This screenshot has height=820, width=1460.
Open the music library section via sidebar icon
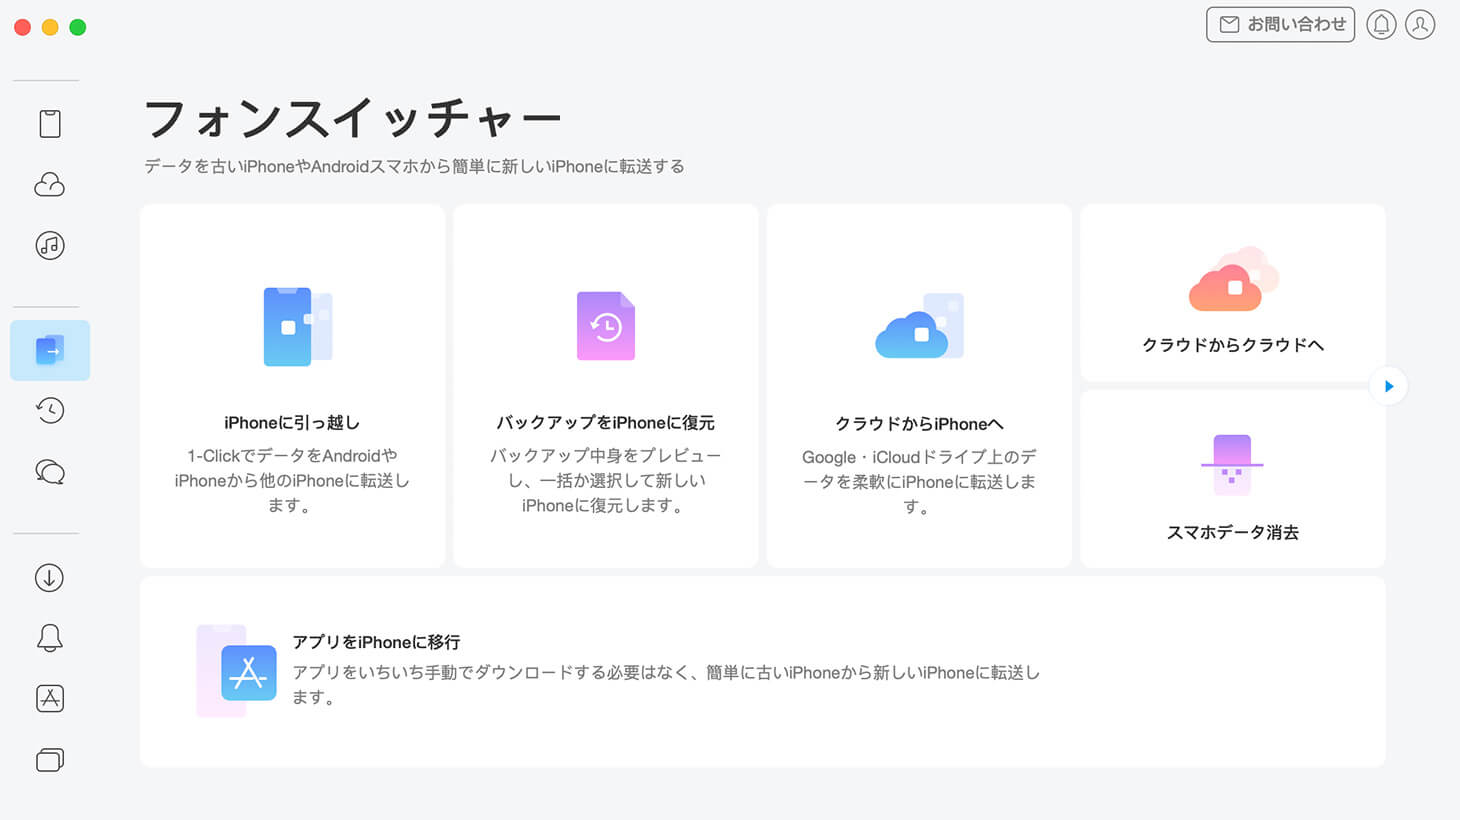49,245
